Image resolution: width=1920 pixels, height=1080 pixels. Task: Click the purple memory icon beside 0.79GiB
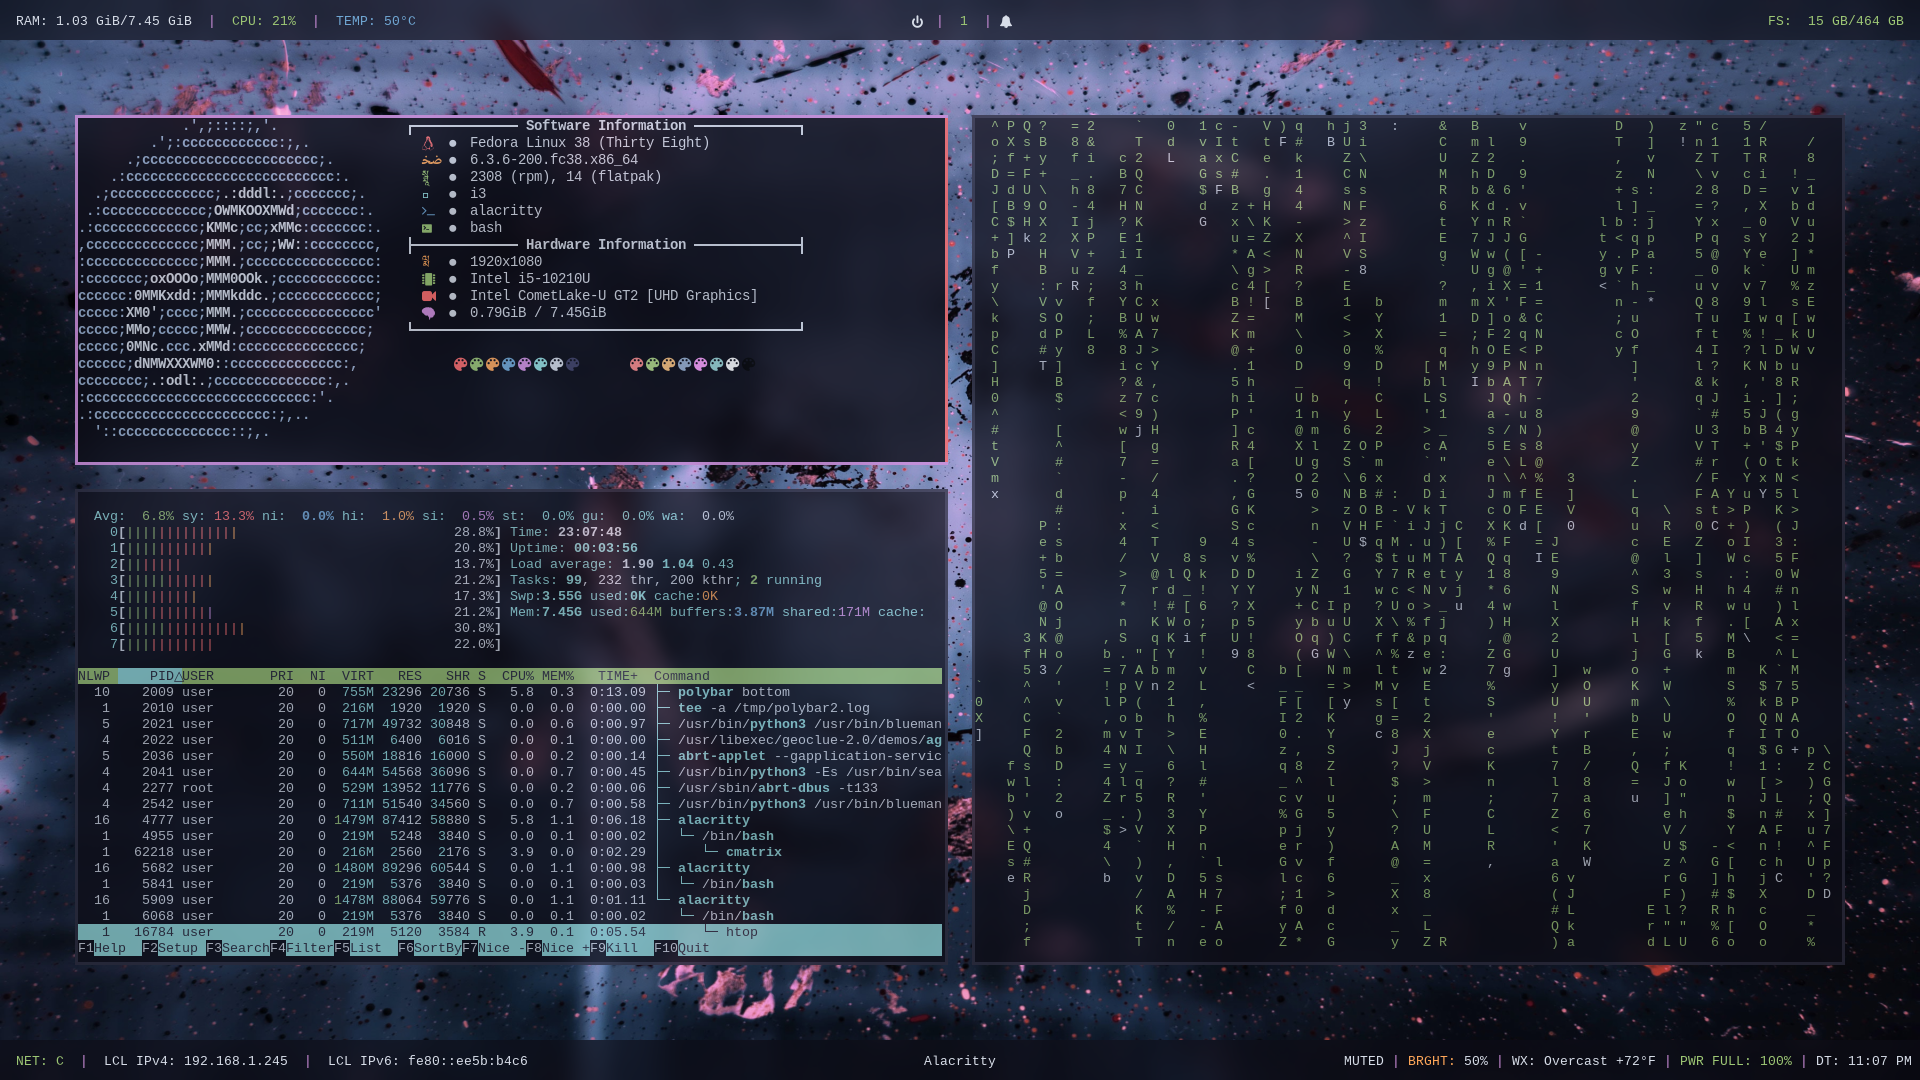[x=428, y=313]
